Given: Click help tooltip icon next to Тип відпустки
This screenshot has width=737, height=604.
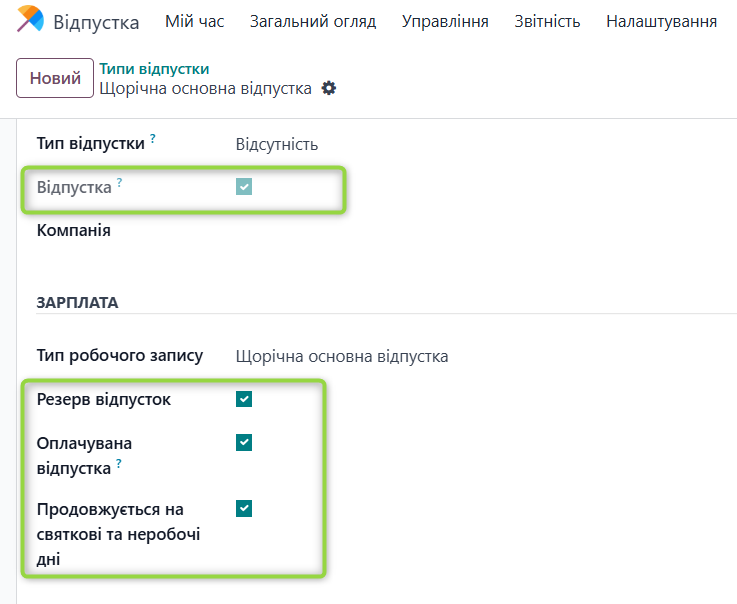Looking at the screenshot, I should coord(153,139).
